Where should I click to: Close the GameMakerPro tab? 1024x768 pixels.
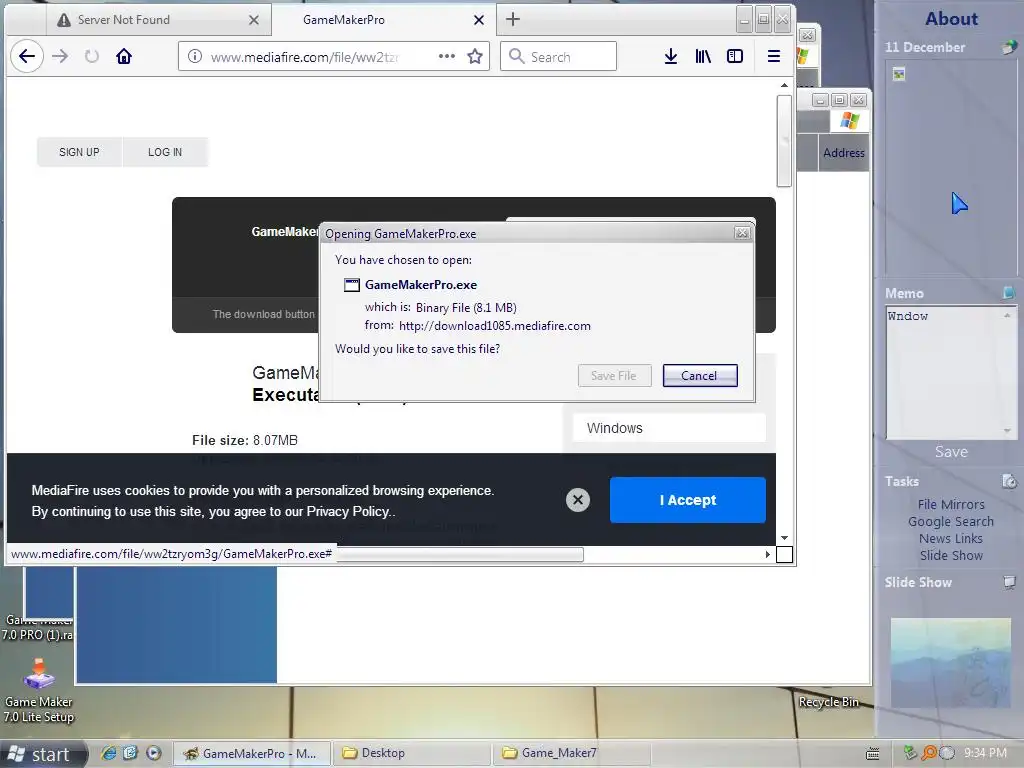tap(479, 20)
